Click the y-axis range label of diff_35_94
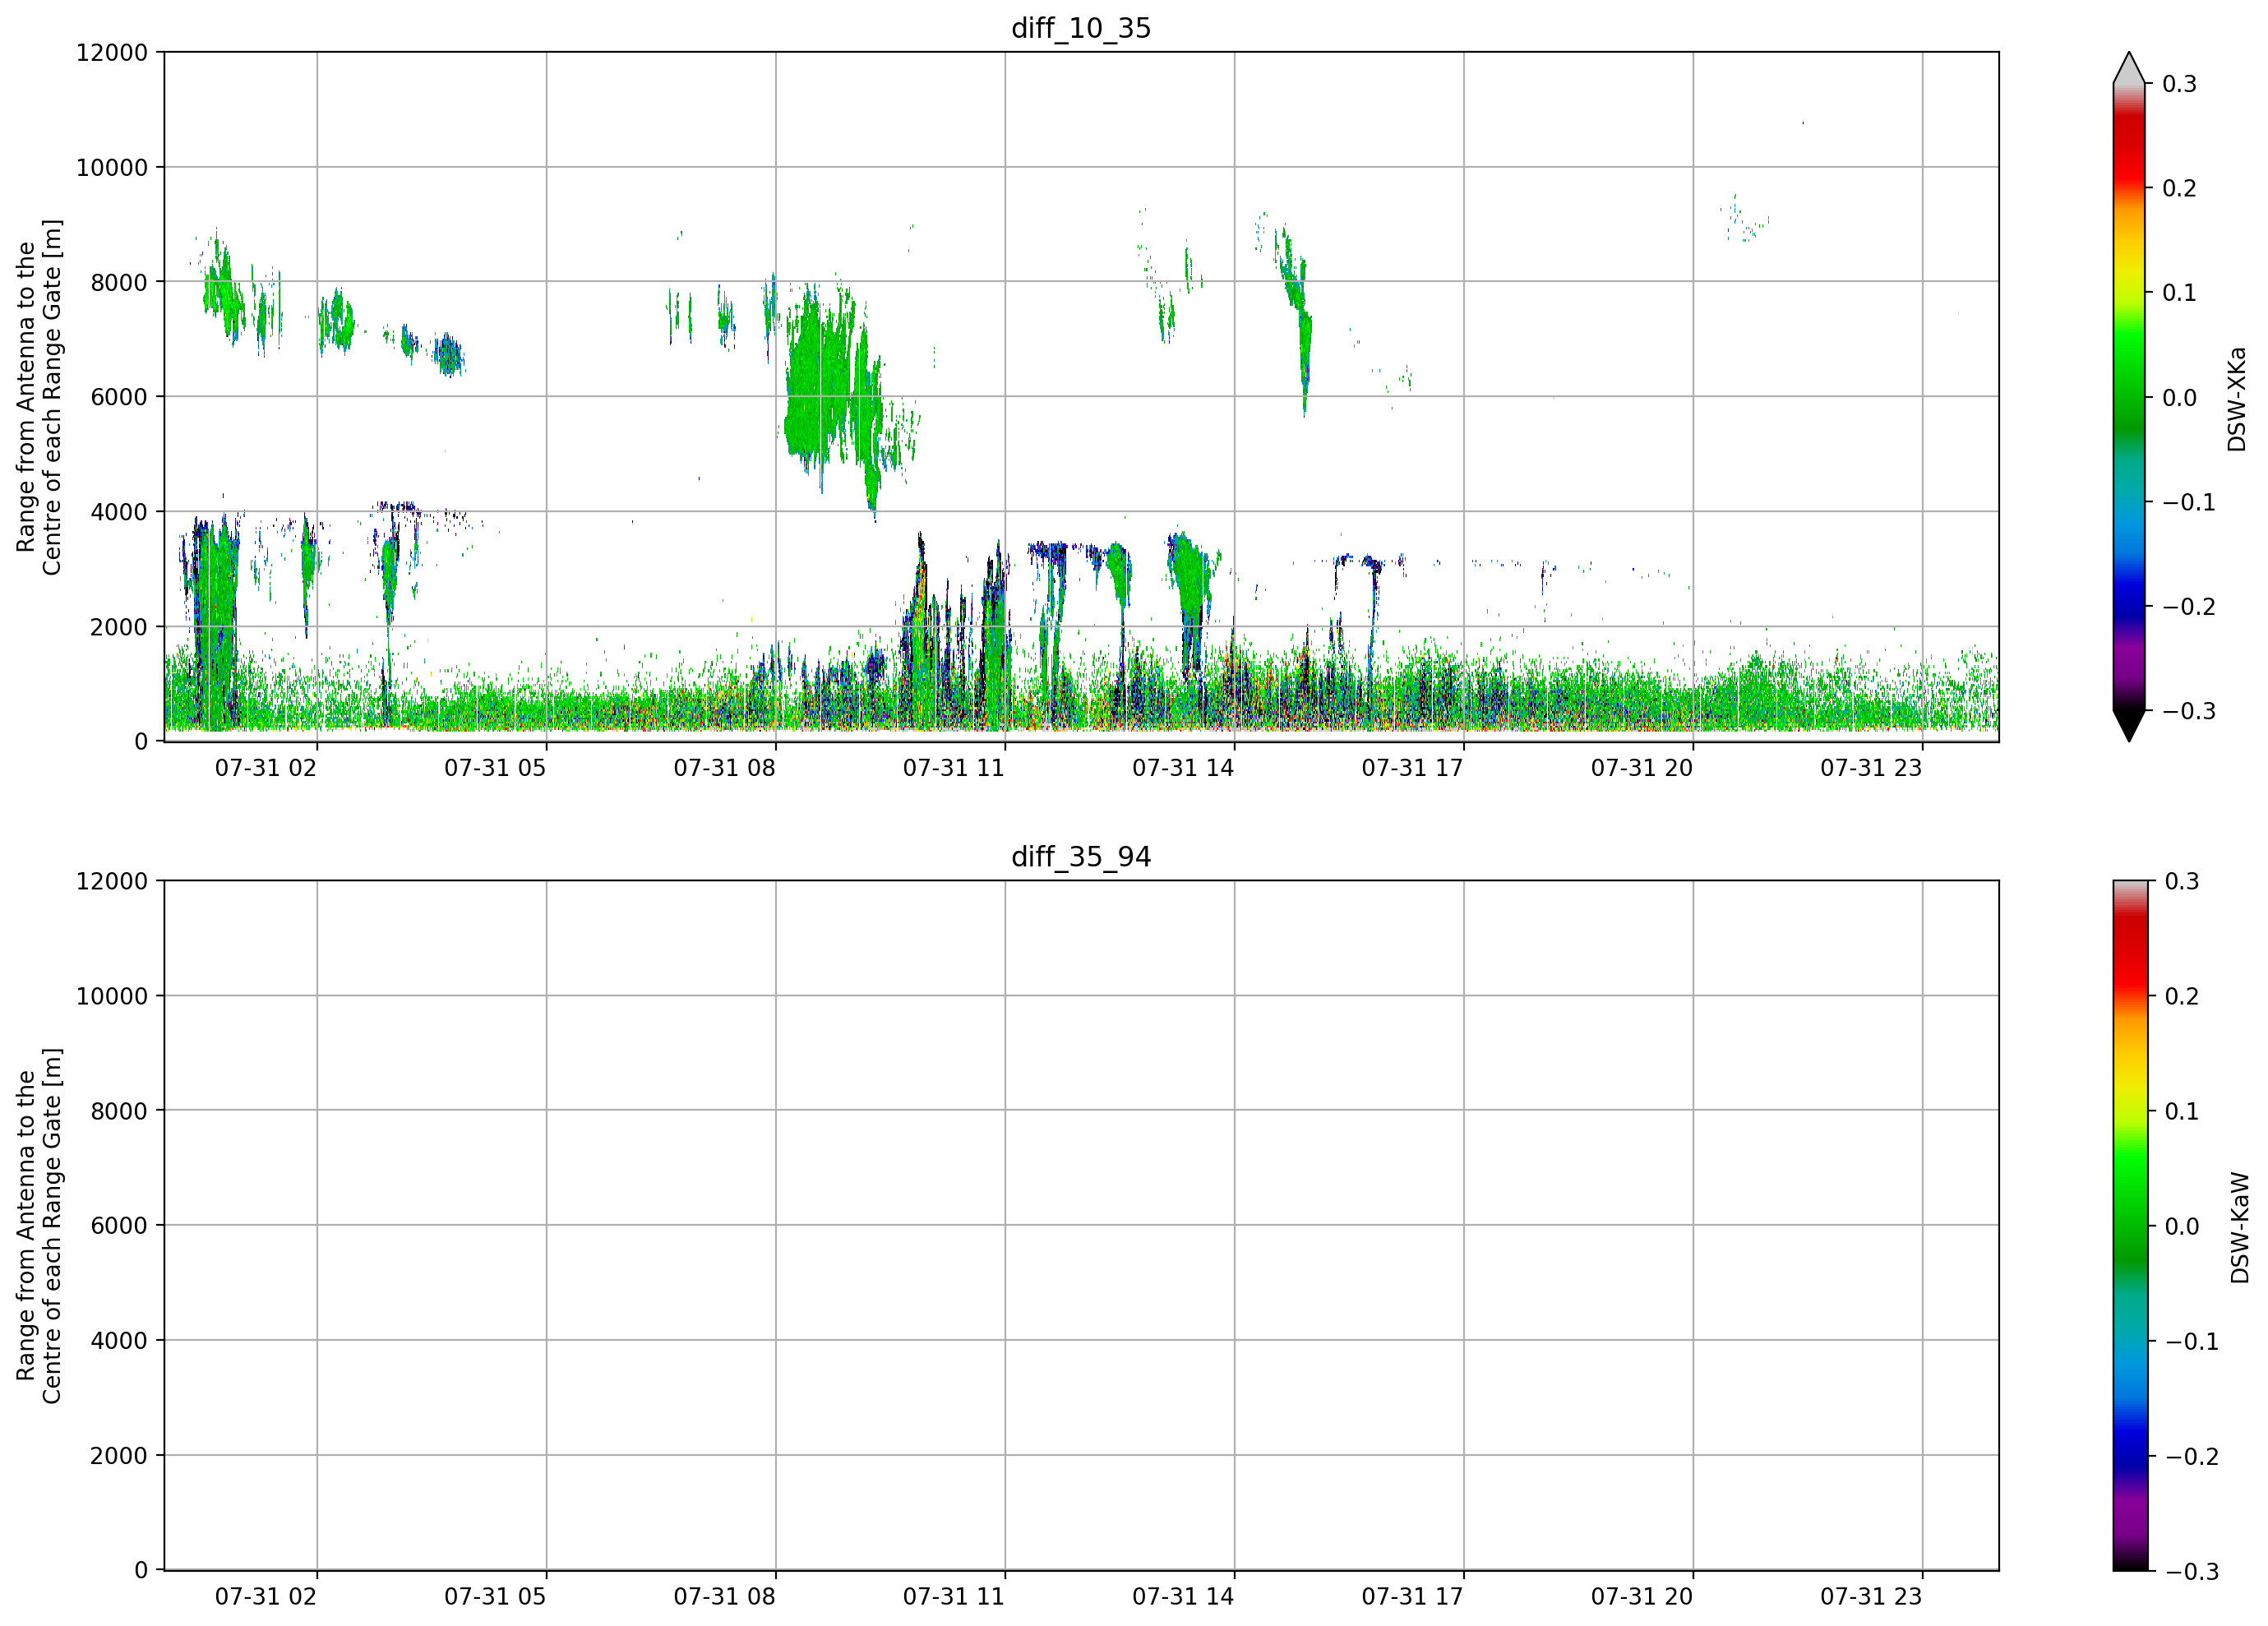2268x1626 pixels. 39,1226
